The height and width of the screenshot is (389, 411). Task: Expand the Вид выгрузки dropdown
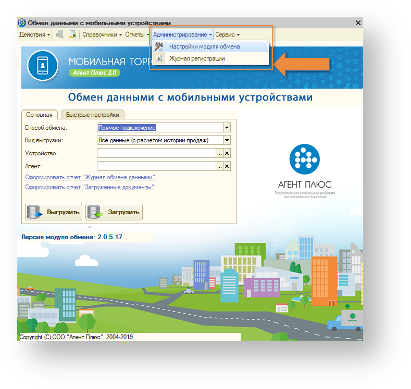tap(227, 140)
